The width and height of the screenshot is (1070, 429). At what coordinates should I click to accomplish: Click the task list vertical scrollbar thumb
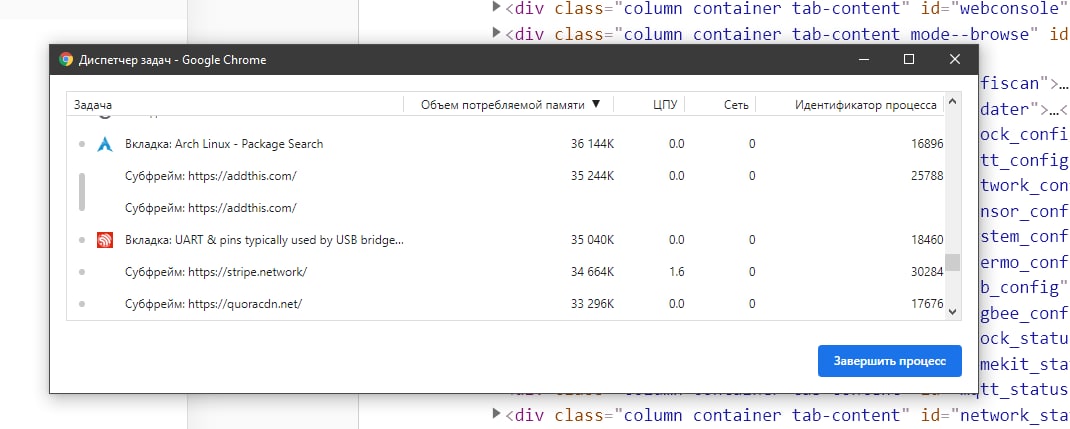pos(953,262)
